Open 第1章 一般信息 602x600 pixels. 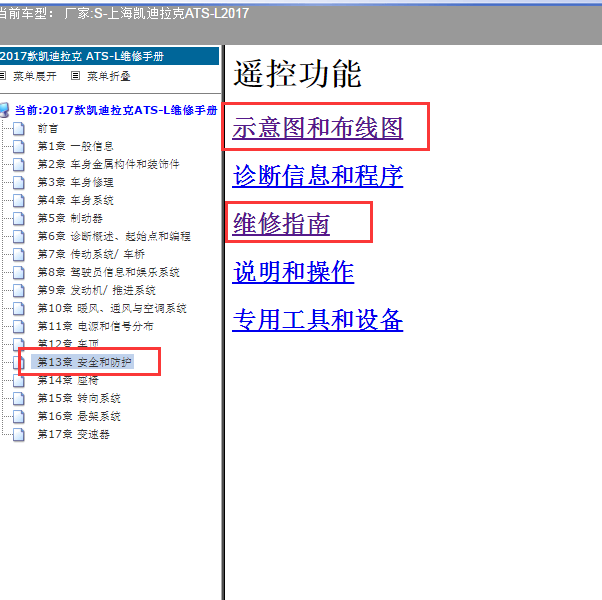point(75,146)
